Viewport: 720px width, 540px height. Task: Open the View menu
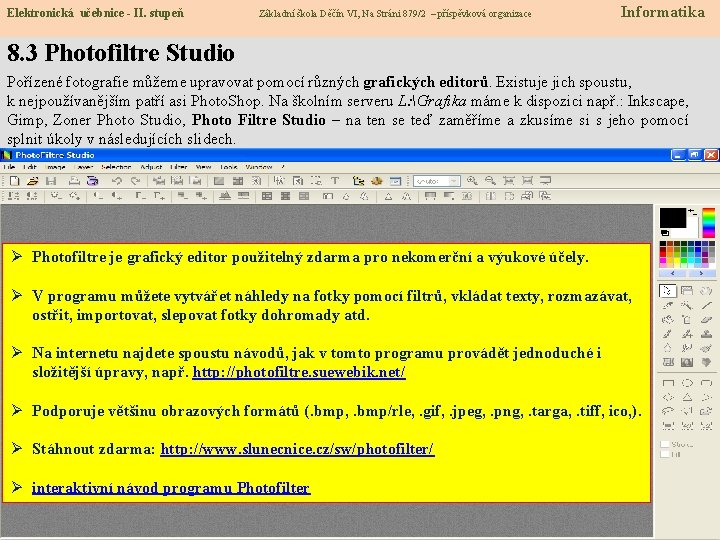point(203,167)
